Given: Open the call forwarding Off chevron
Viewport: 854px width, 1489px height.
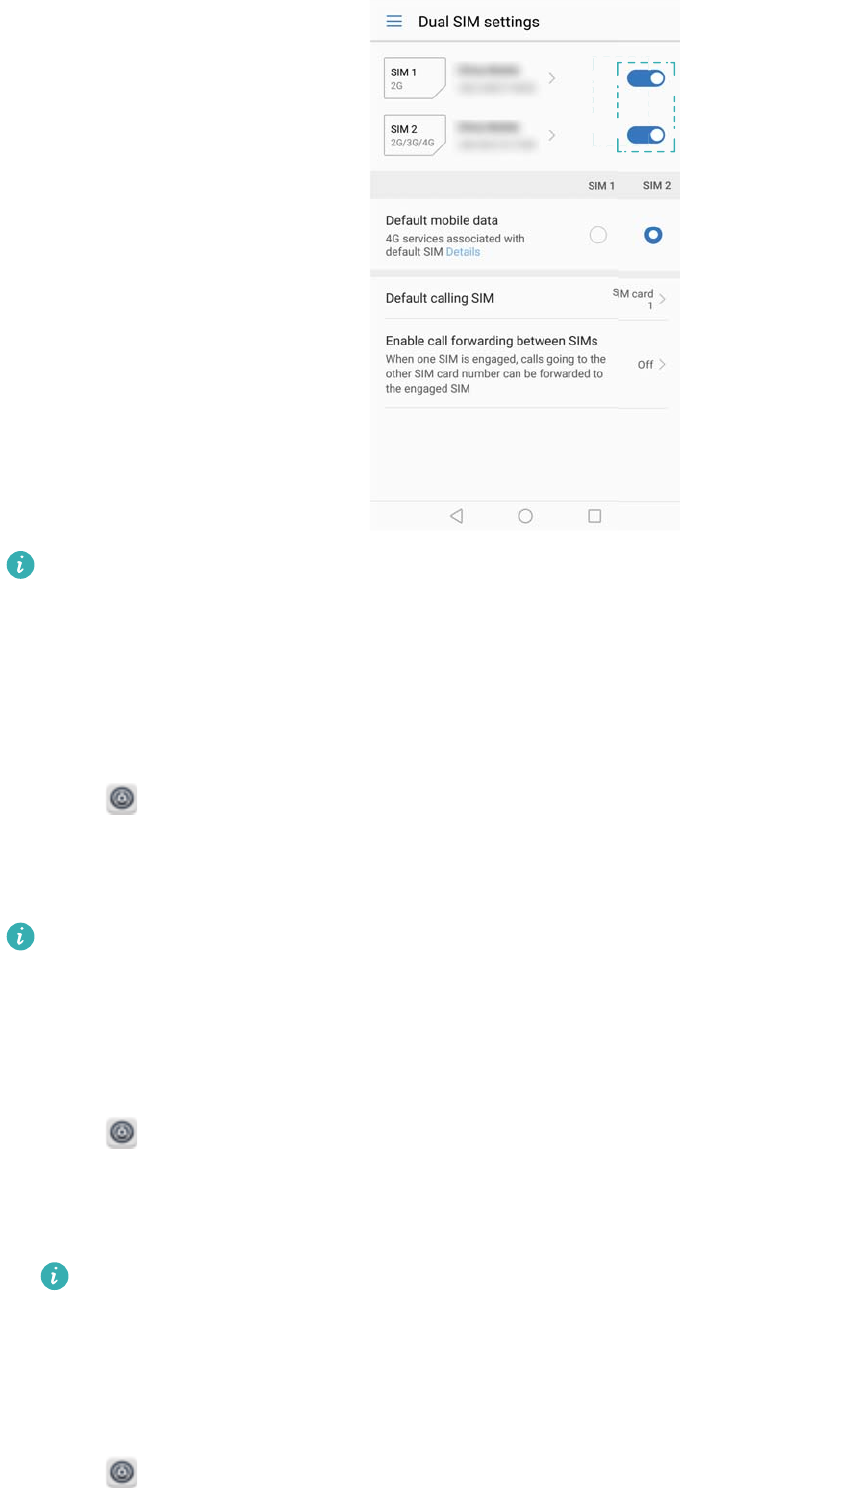Looking at the screenshot, I should coord(663,365).
